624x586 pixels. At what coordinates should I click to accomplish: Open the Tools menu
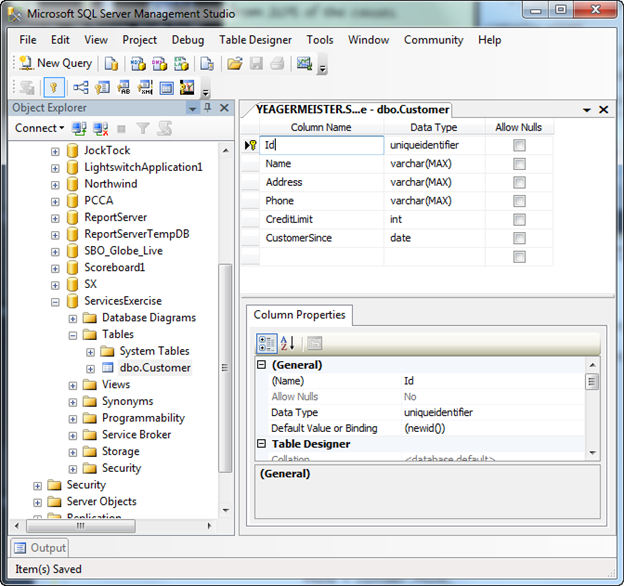[x=320, y=40]
